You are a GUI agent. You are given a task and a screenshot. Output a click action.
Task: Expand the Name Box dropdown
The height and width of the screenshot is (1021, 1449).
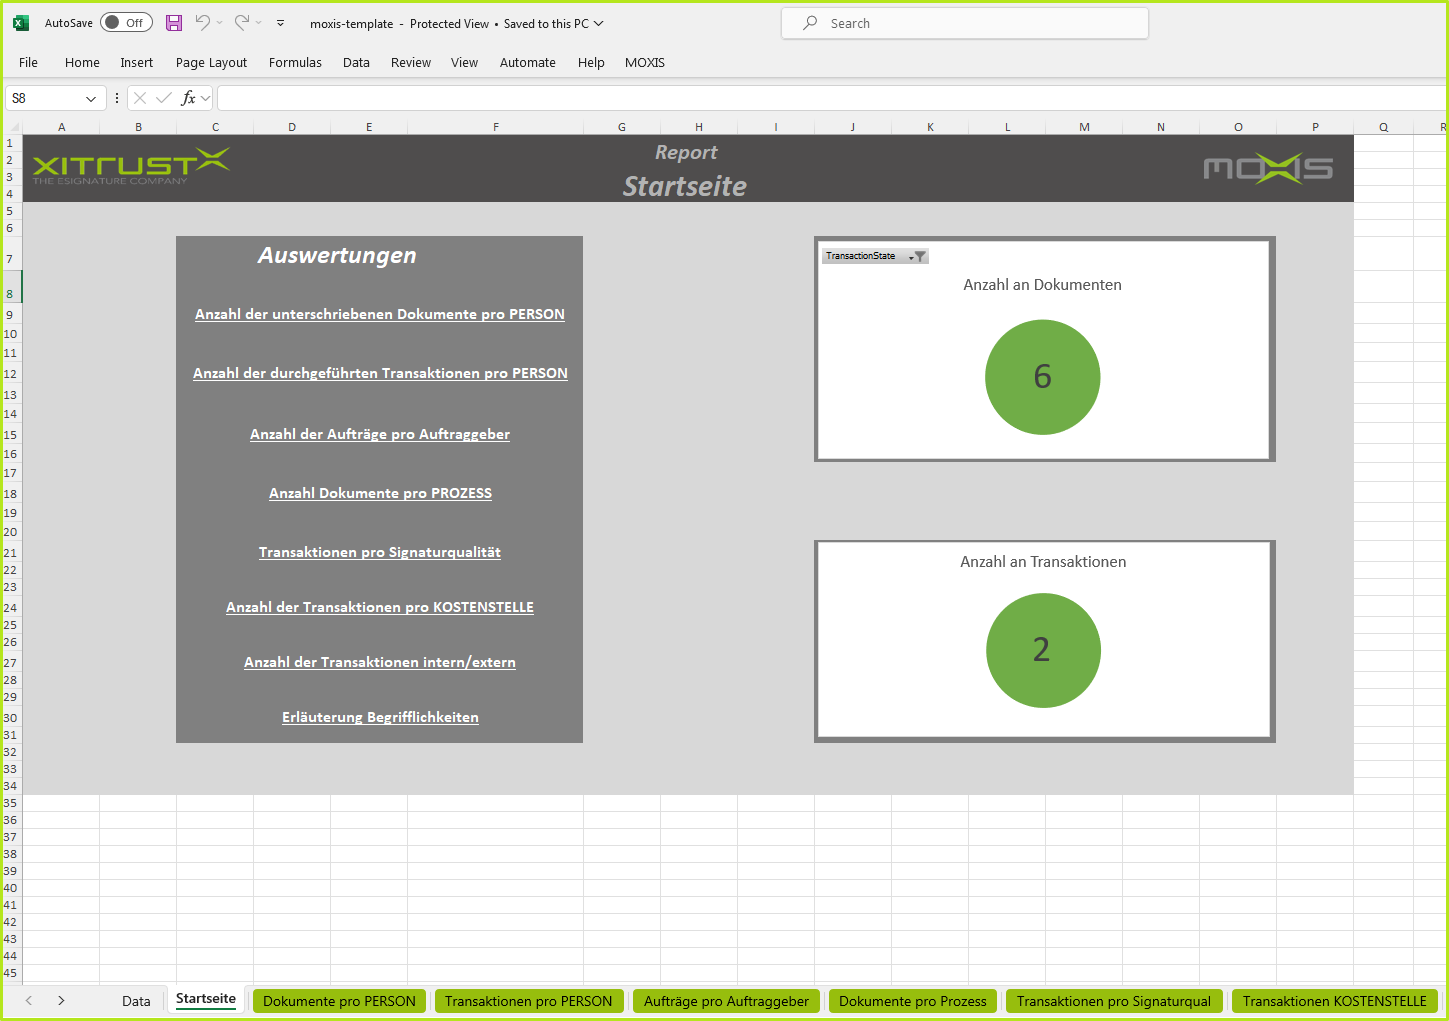coord(91,98)
